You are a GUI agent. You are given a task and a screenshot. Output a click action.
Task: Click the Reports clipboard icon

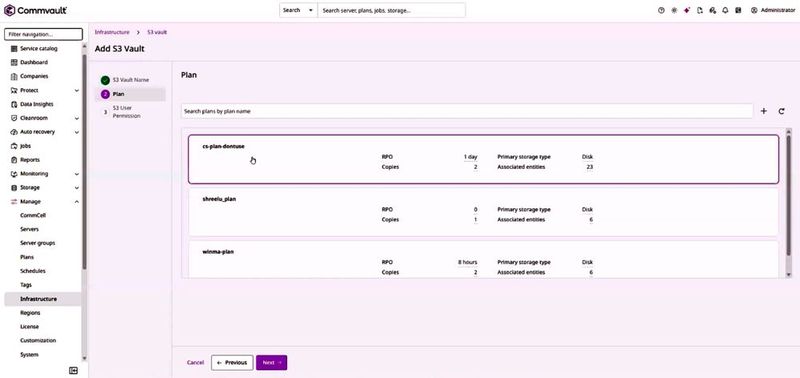pos(14,160)
